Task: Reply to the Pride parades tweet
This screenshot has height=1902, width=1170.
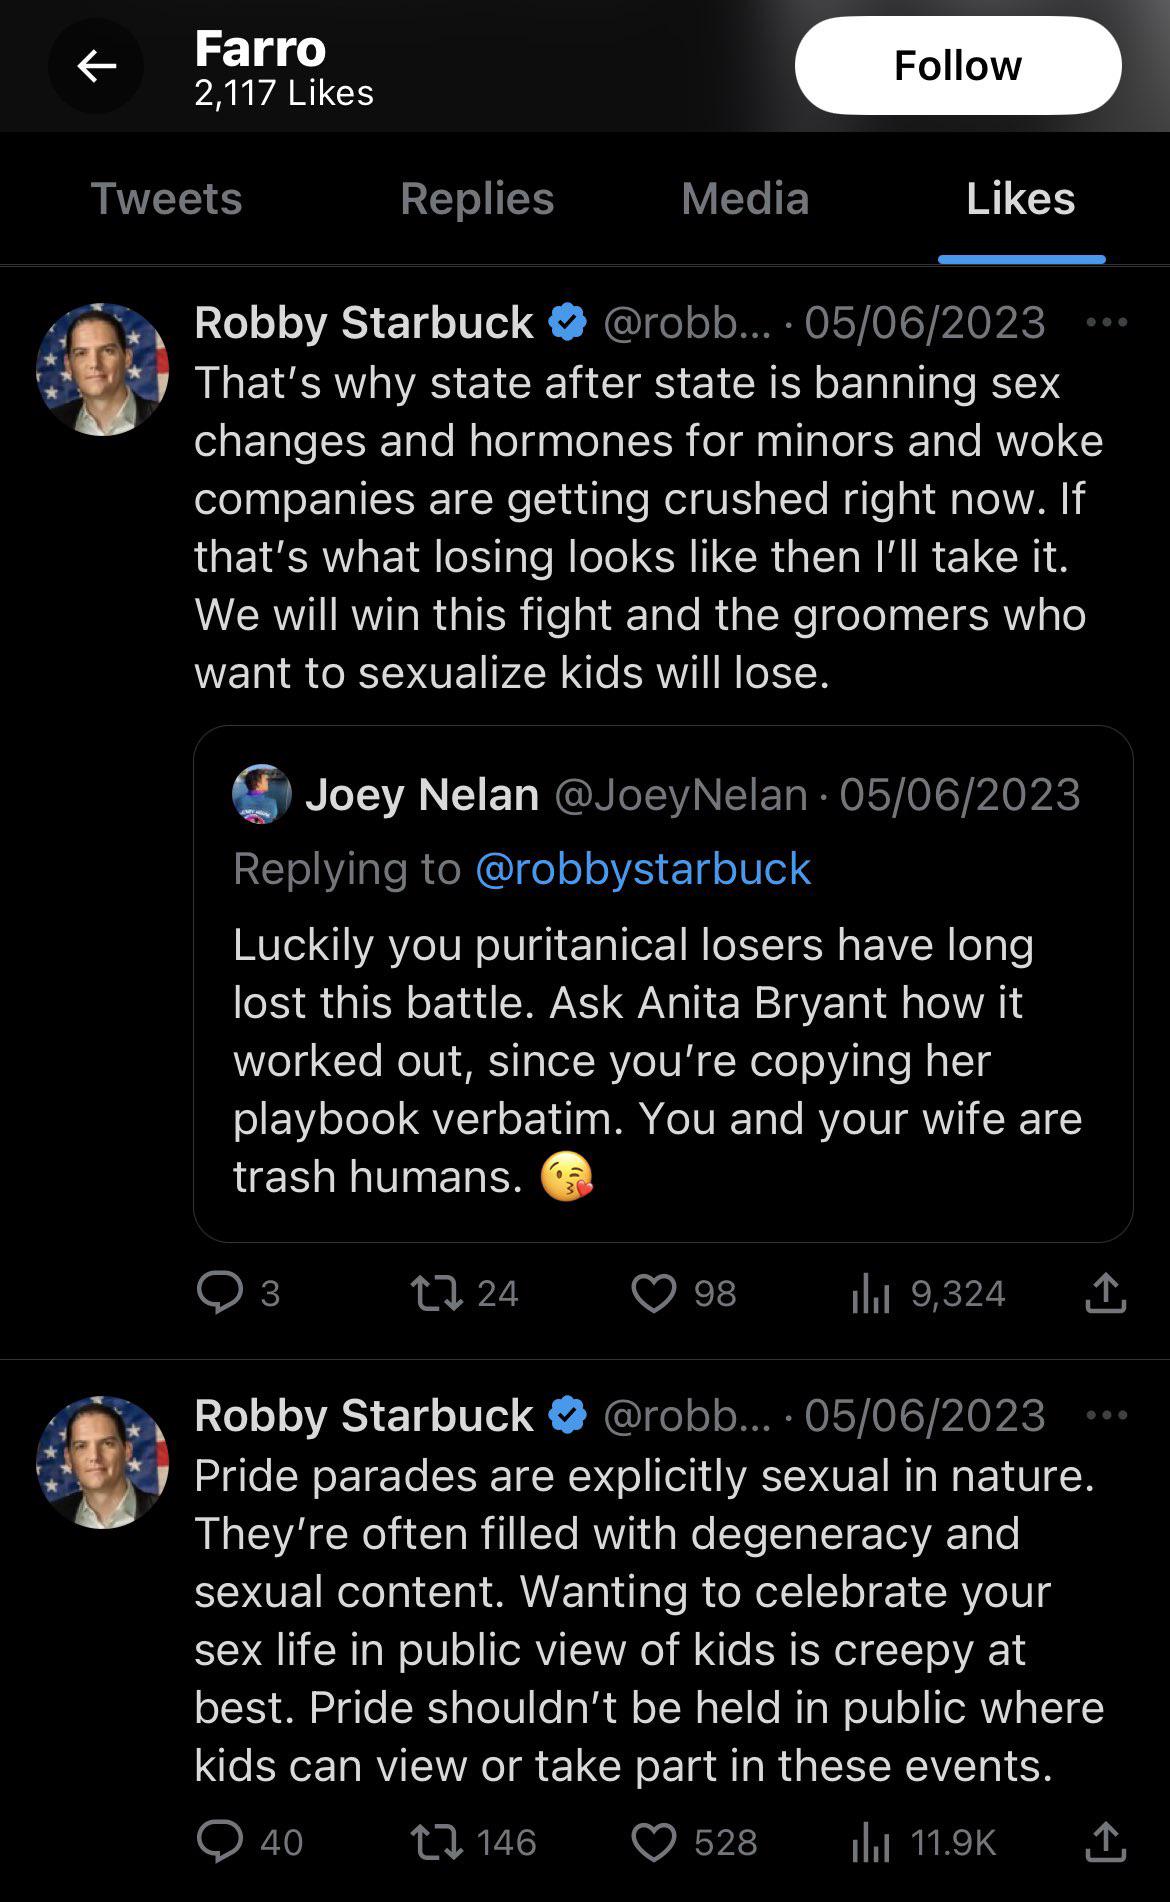Action: point(220,1842)
